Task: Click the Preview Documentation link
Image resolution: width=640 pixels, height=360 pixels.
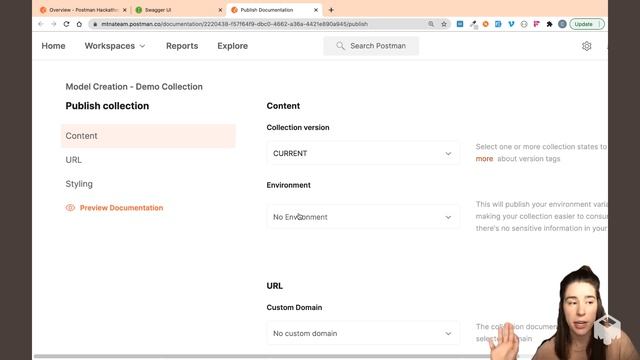Action: (121, 208)
